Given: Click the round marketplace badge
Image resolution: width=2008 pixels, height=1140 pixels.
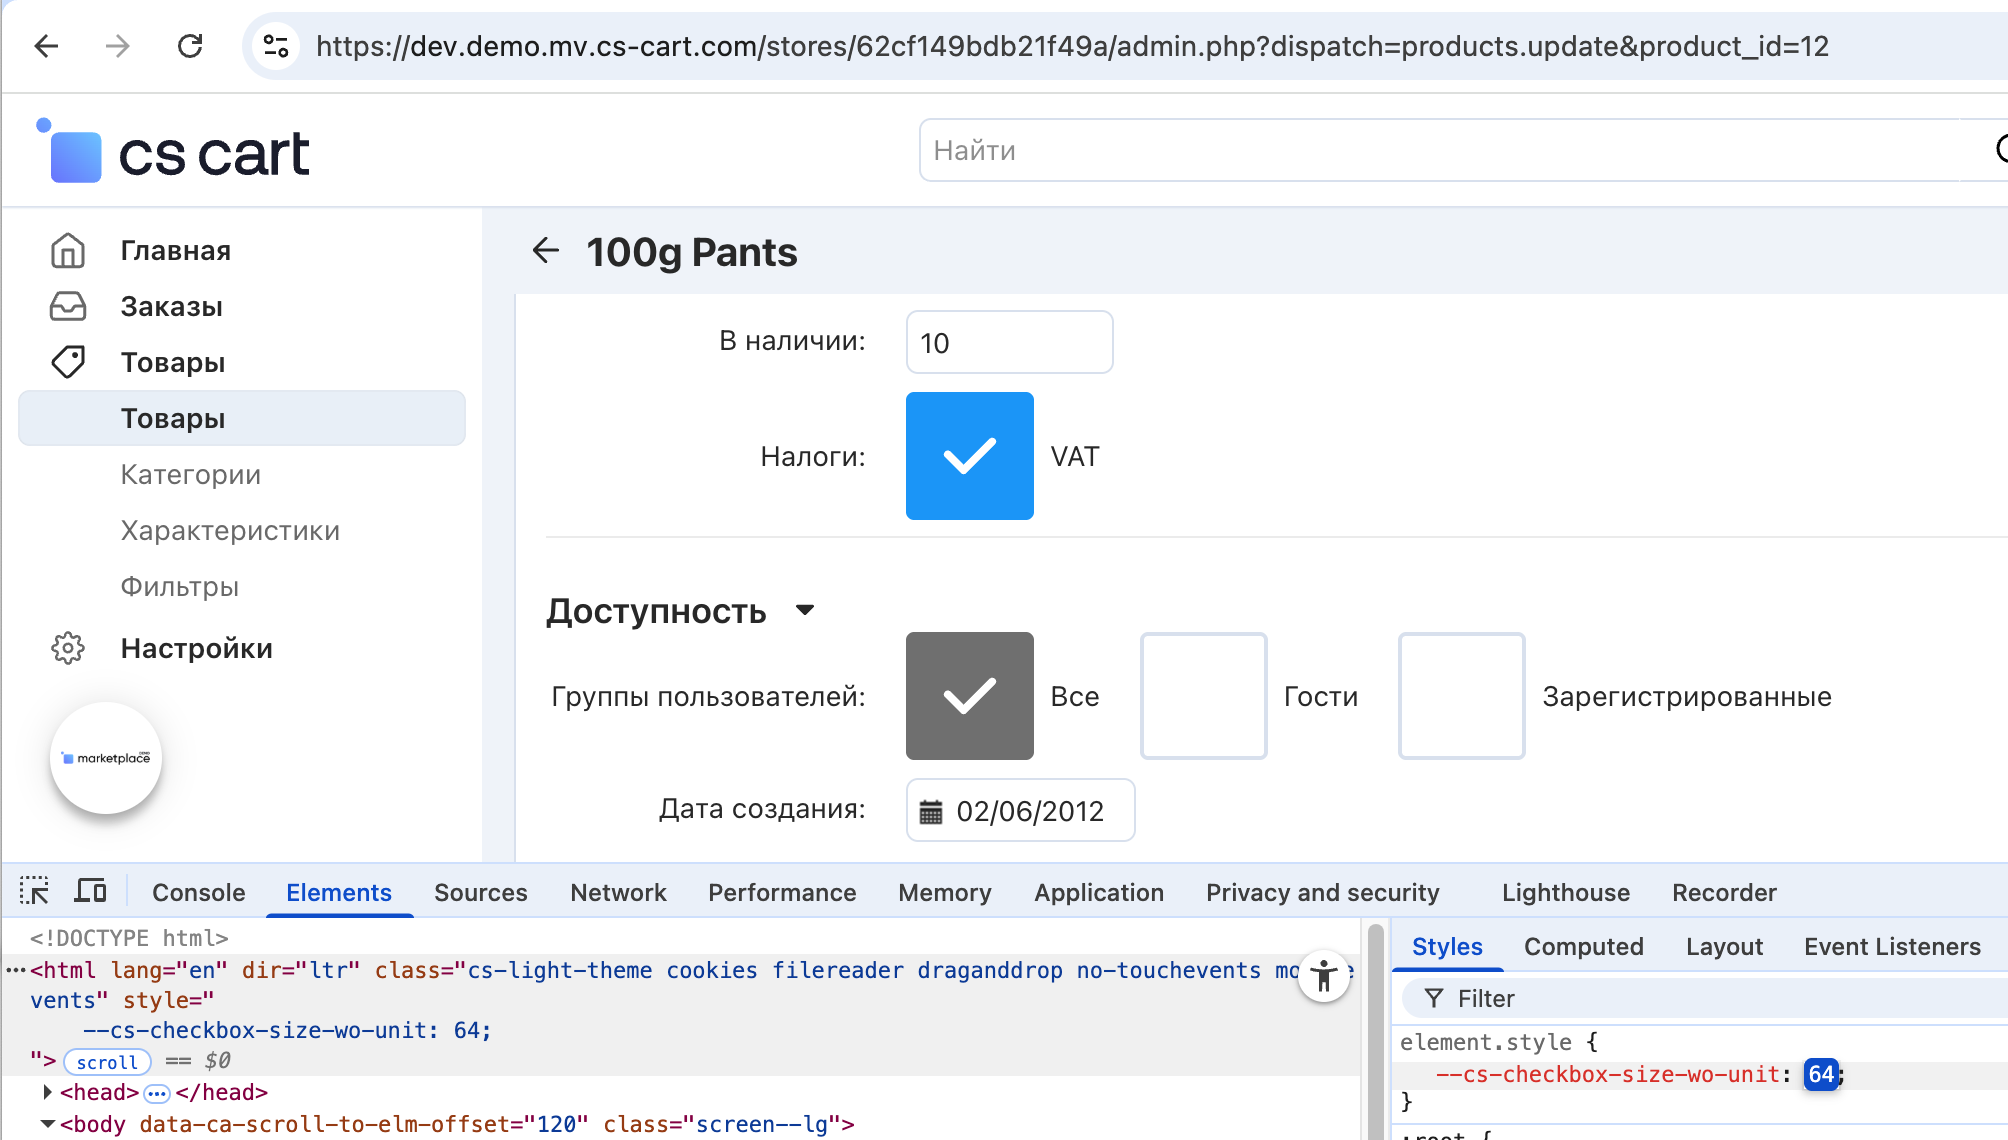Looking at the screenshot, I should [x=106, y=758].
